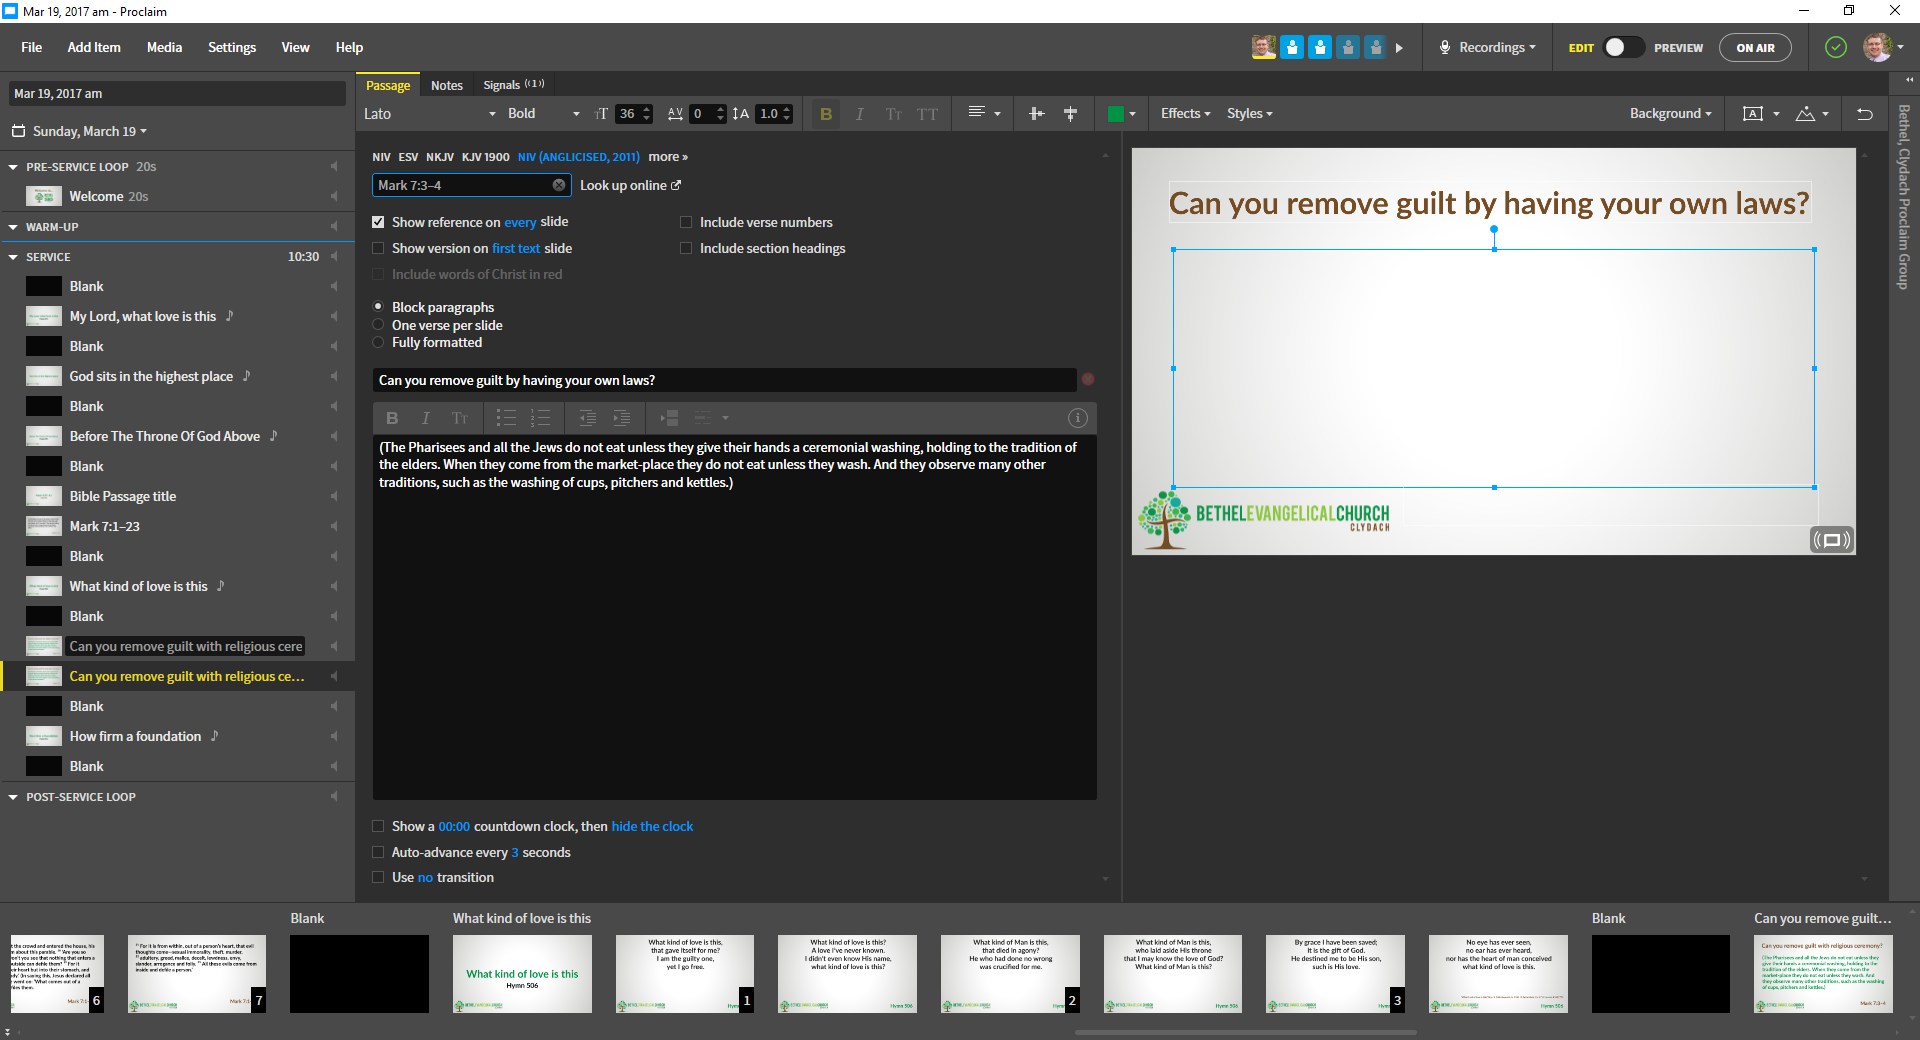Click the green sync status checkmark icon
This screenshot has width=1920, height=1040.
[x=1836, y=47]
